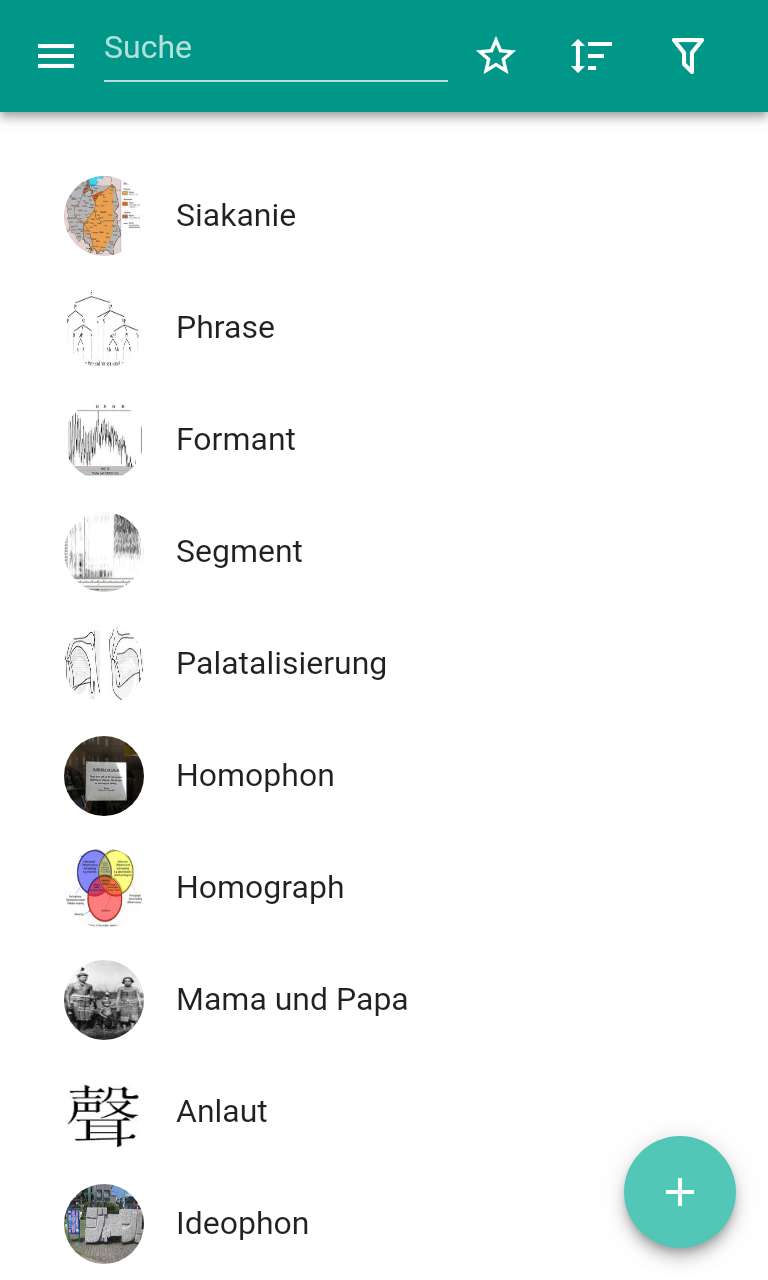Open the Palatalisierung article
Screen dimensions: 768x1280
[x=384, y=664]
